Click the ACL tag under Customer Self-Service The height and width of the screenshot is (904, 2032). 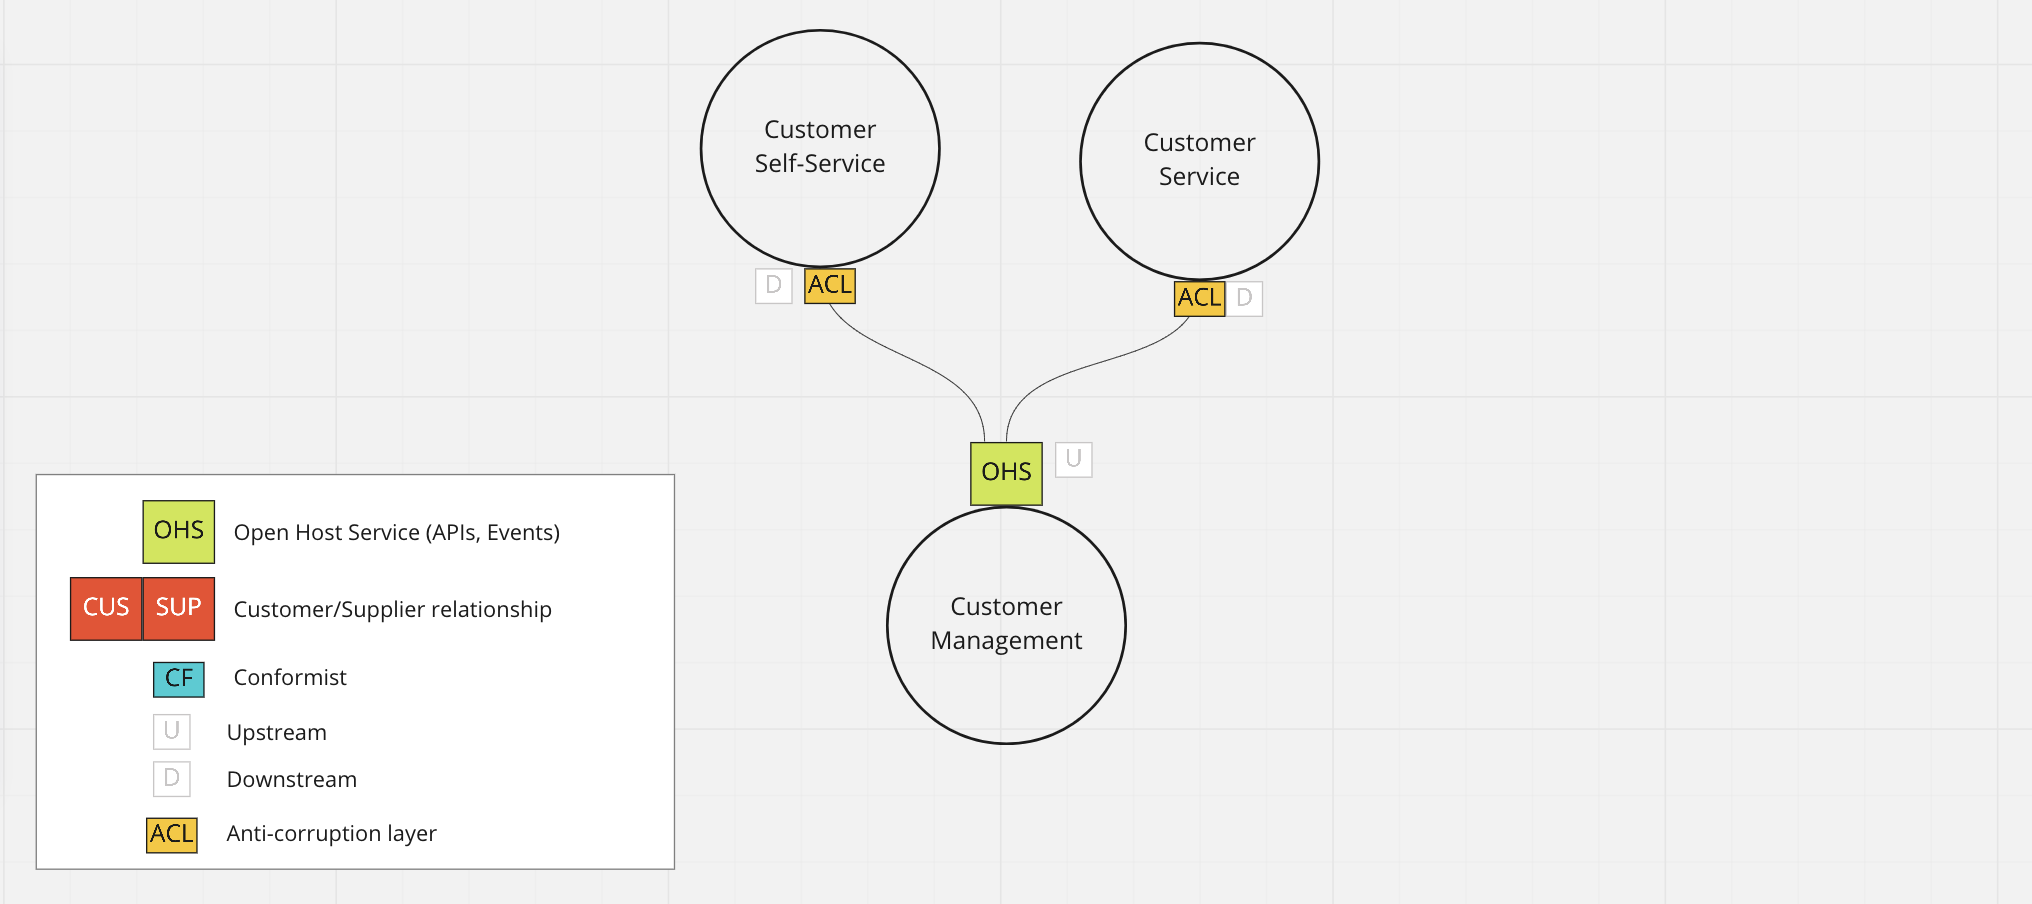pyautogui.click(x=830, y=286)
